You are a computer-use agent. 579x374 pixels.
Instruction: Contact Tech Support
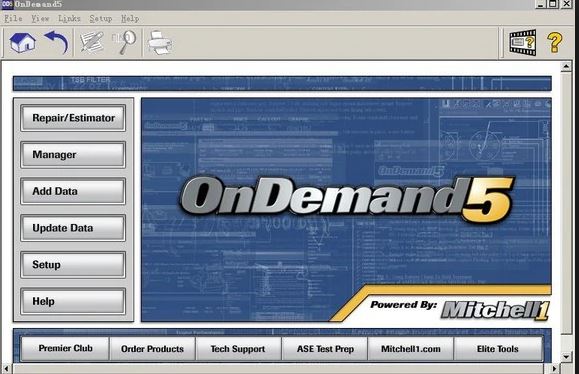pyautogui.click(x=238, y=348)
